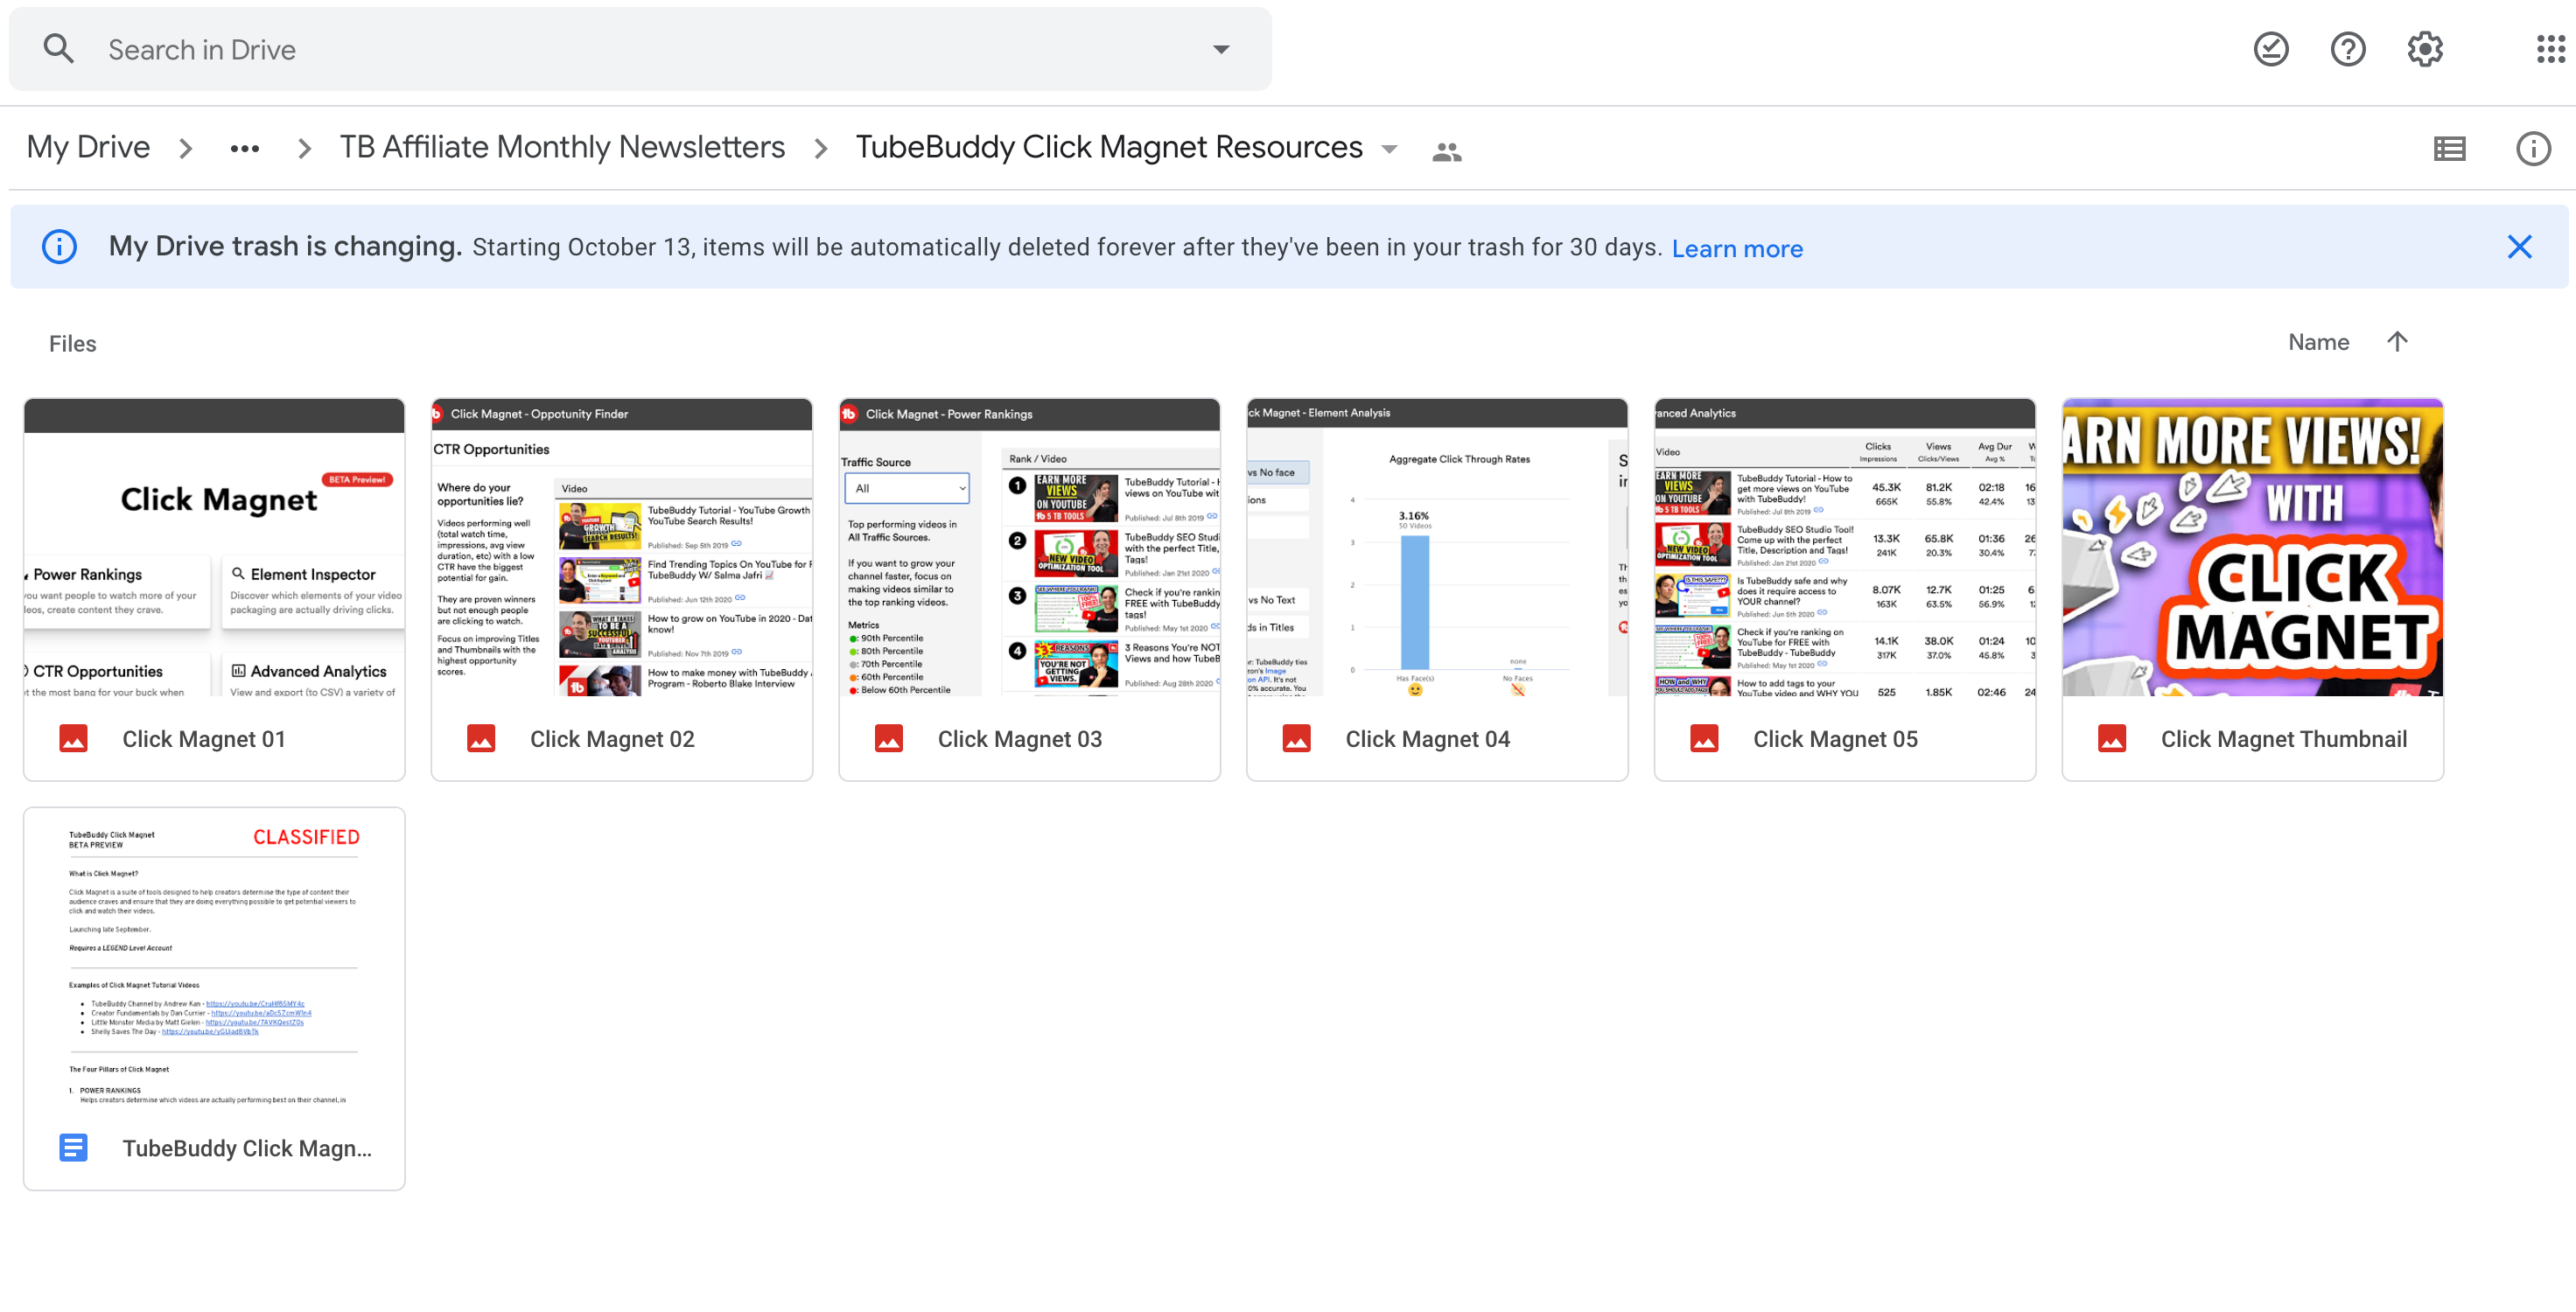This screenshot has width=2576, height=1312.
Task: Click image icon beside Click Magnet Thumbnail
Action: (x=2112, y=739)
